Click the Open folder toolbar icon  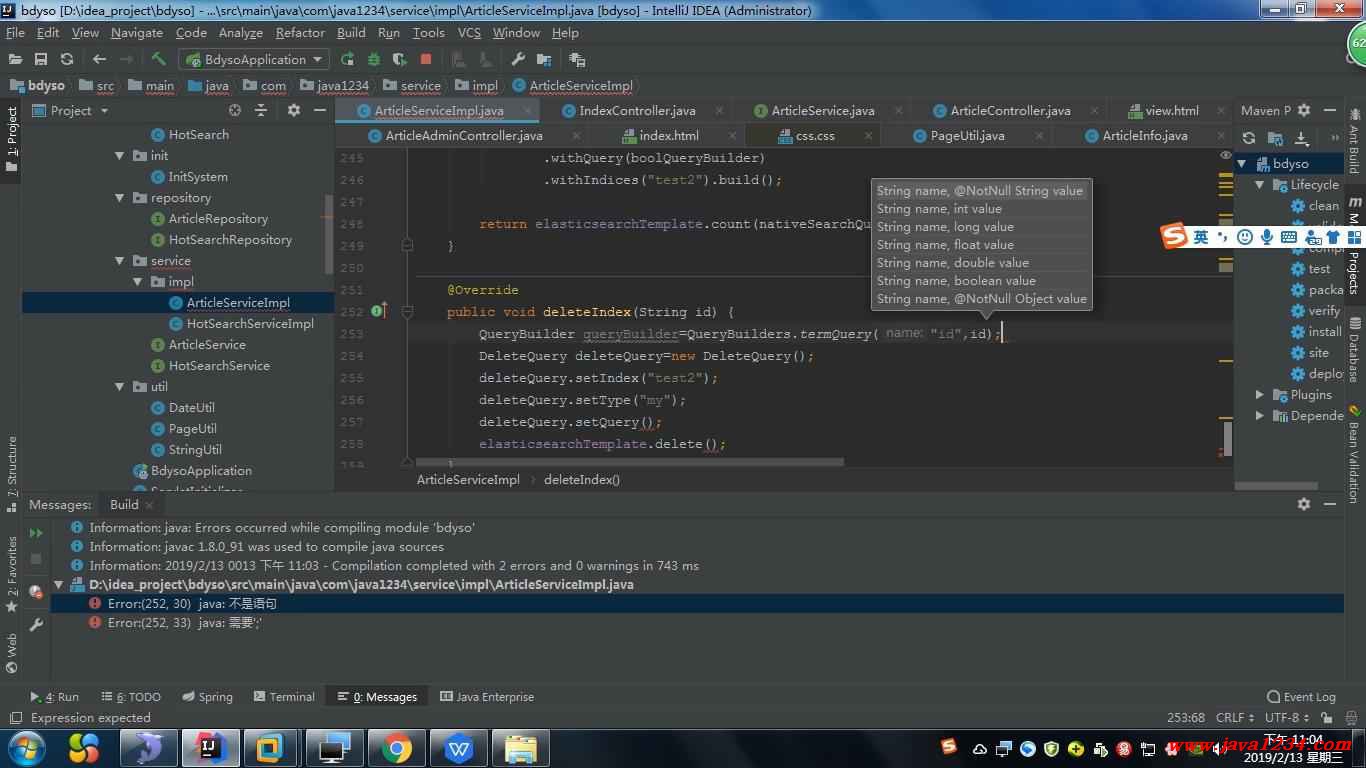tap(15, 59)
